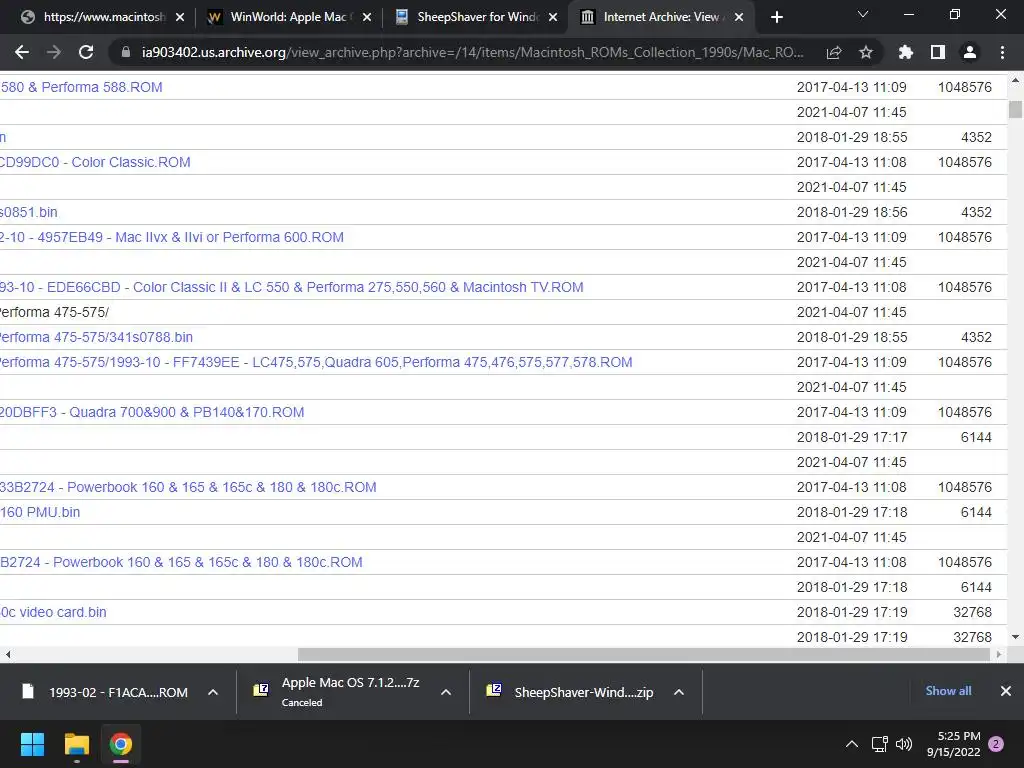Show hidden system tray icons
This screenshot has height=768, width=1024.
point(852,744)
